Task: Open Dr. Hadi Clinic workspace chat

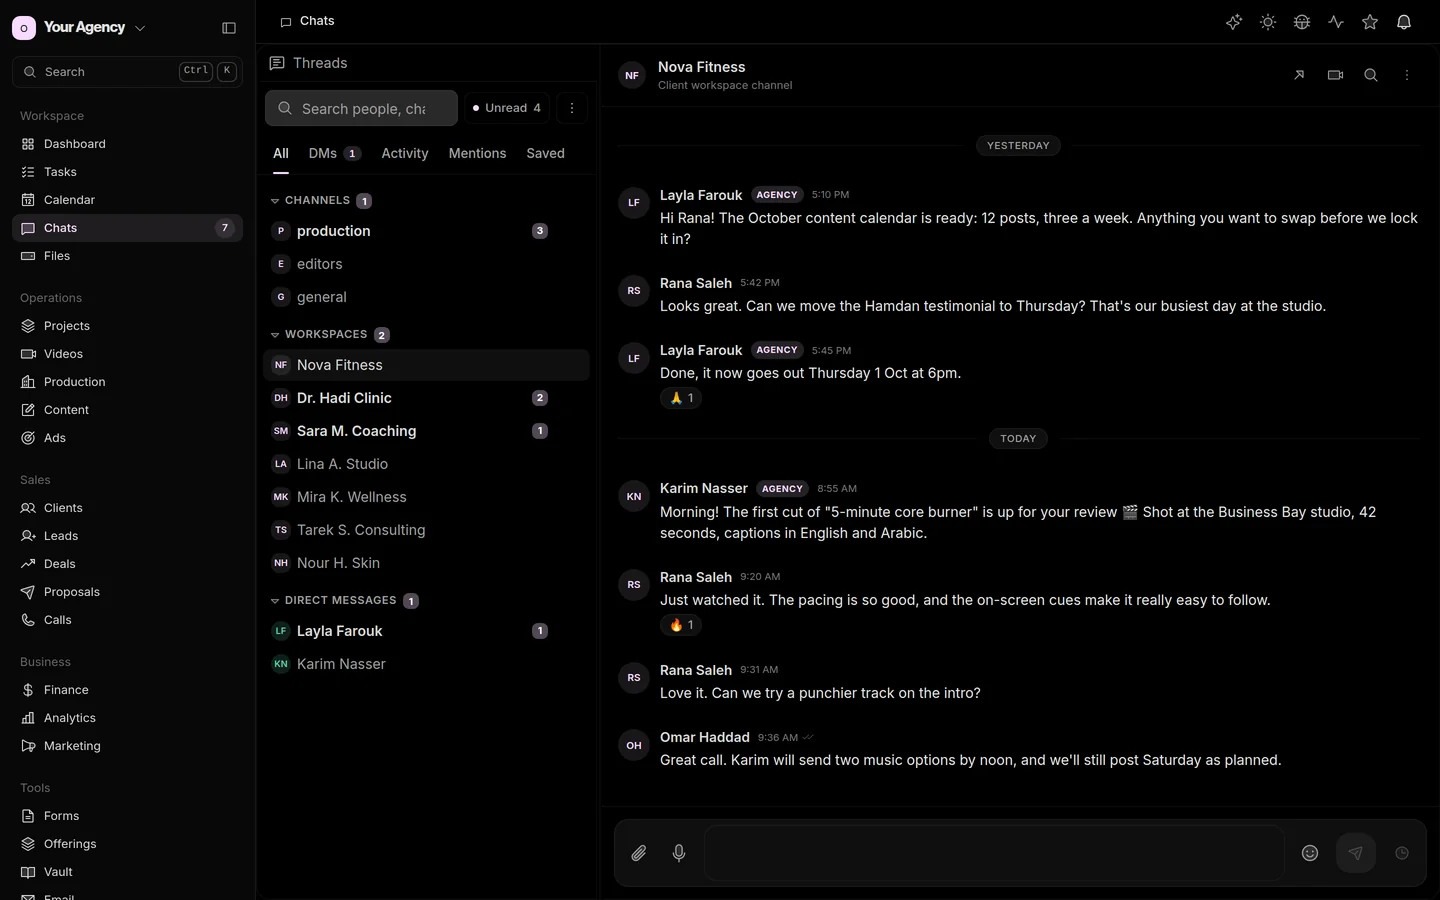Action: point(426,398)
